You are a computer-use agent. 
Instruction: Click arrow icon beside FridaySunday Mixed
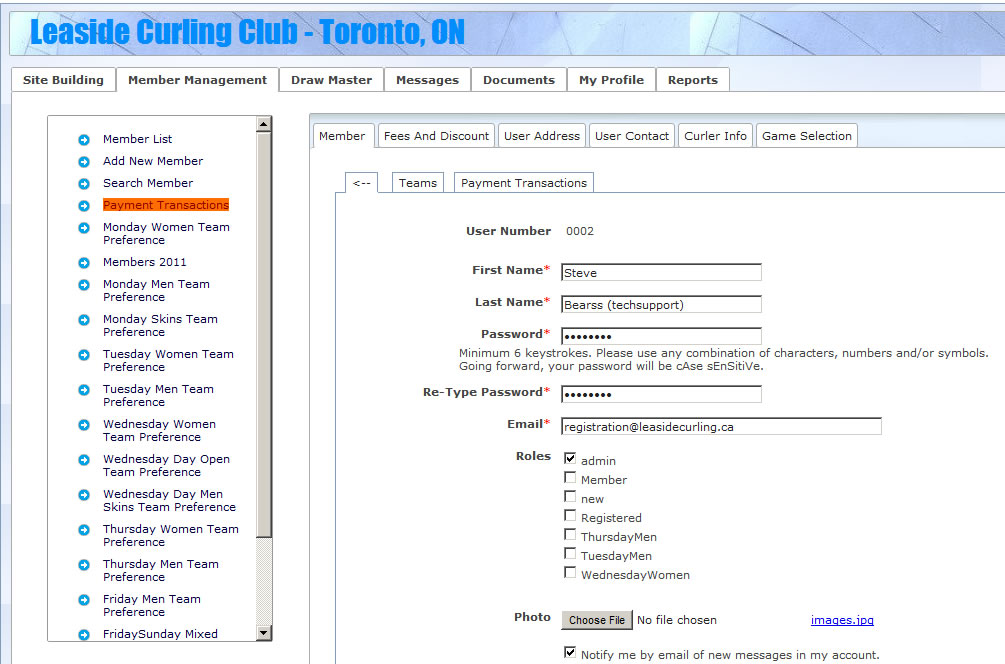pos(84,635)
